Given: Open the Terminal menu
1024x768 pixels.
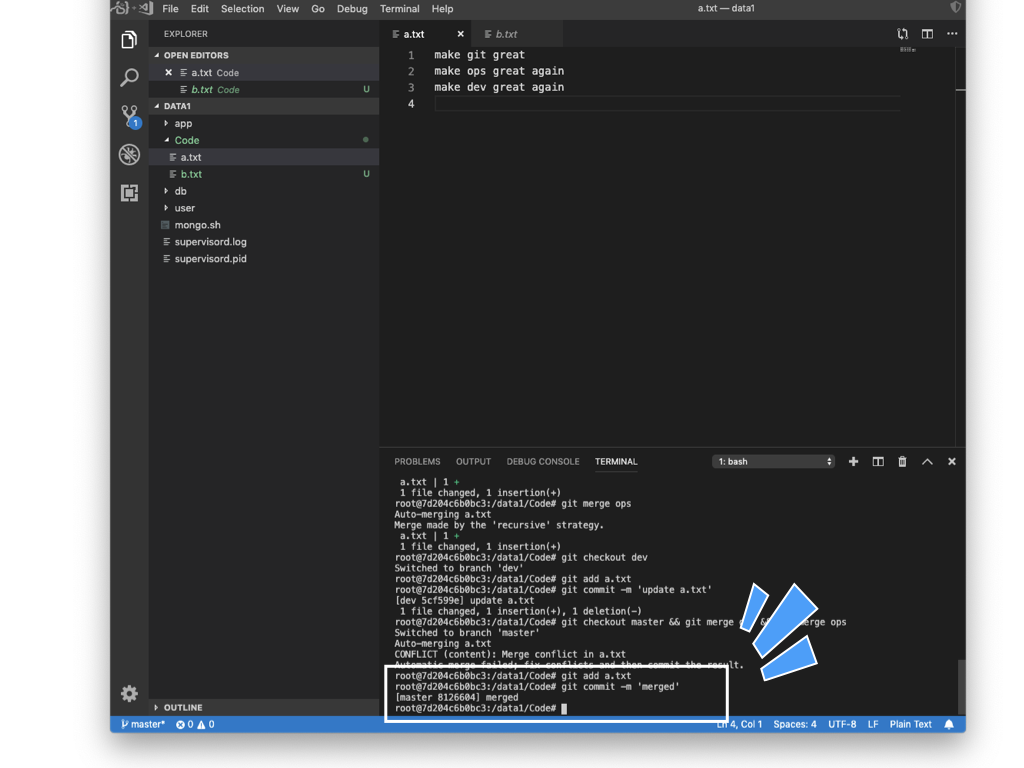Looking at the screenshot, I should 399,9.
